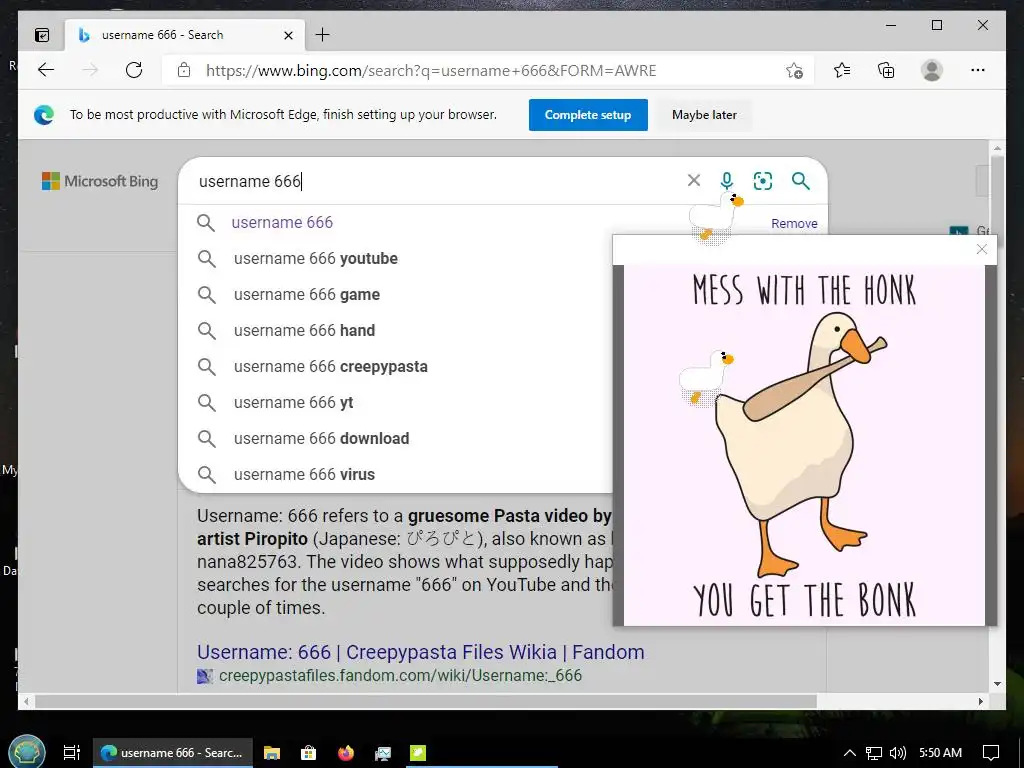
Task: Open notification center icon
Action: click(x=991, y=753)
